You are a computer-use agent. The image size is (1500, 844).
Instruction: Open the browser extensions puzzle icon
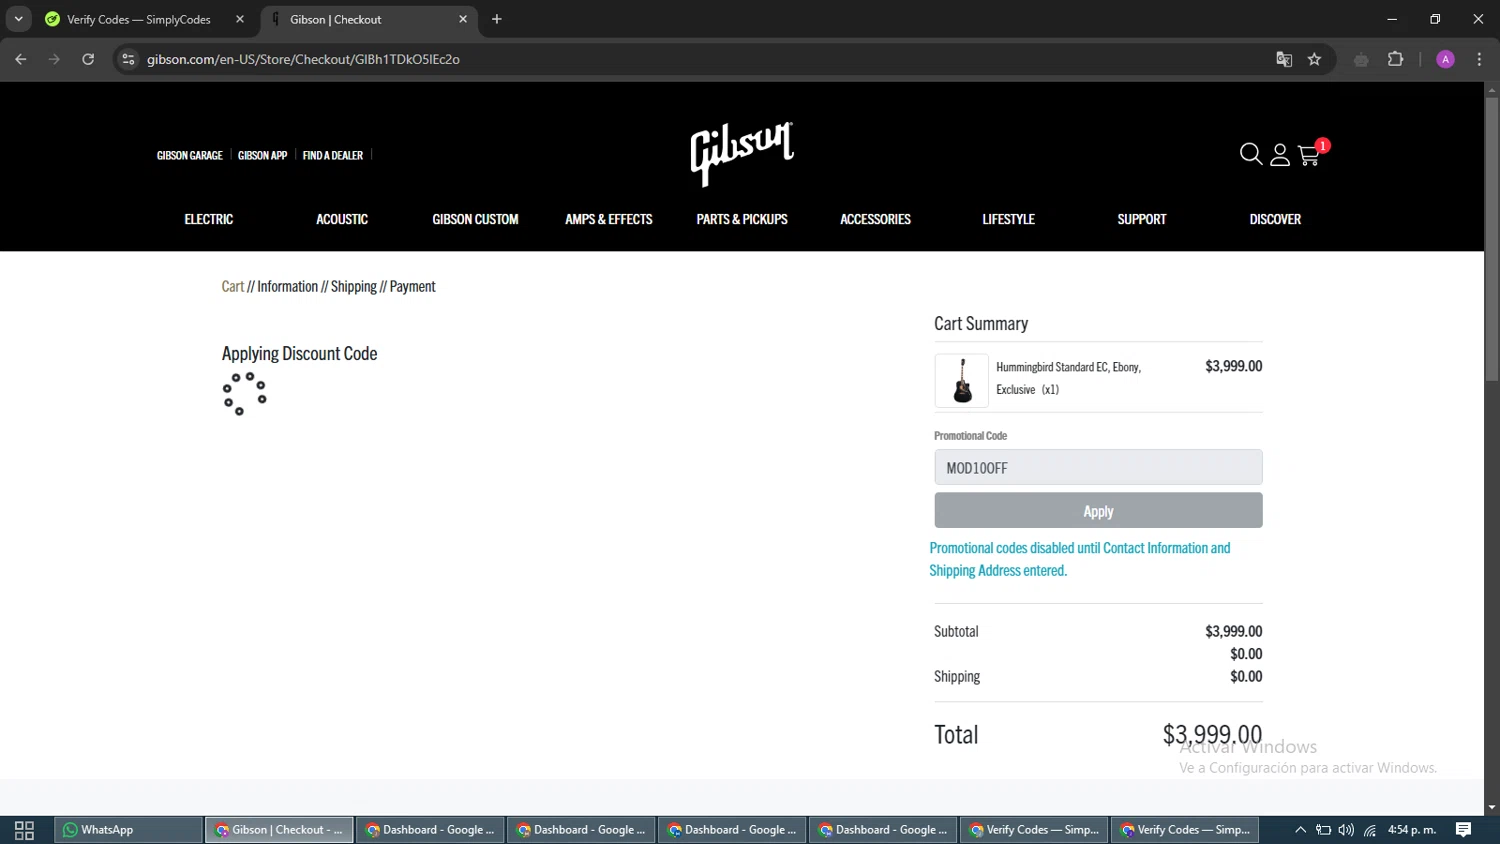(x=1396, y=59)
